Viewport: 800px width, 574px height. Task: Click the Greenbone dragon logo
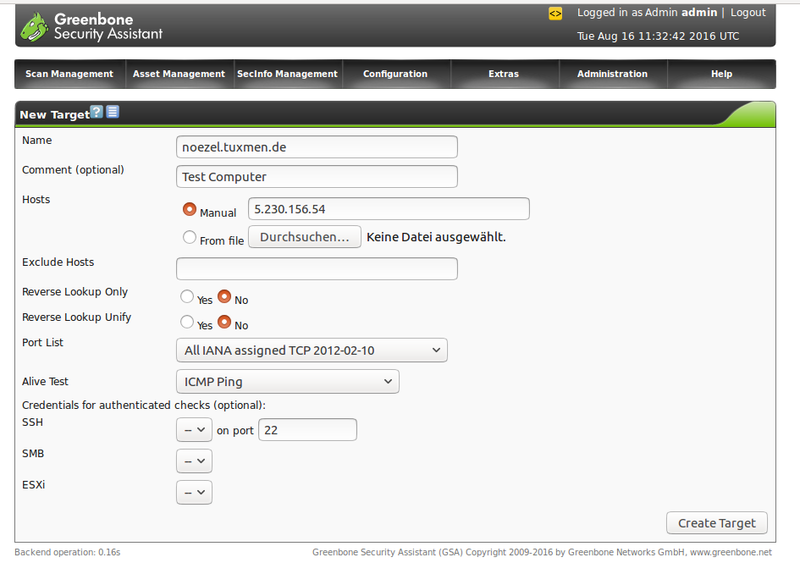(x=34, y=26)
